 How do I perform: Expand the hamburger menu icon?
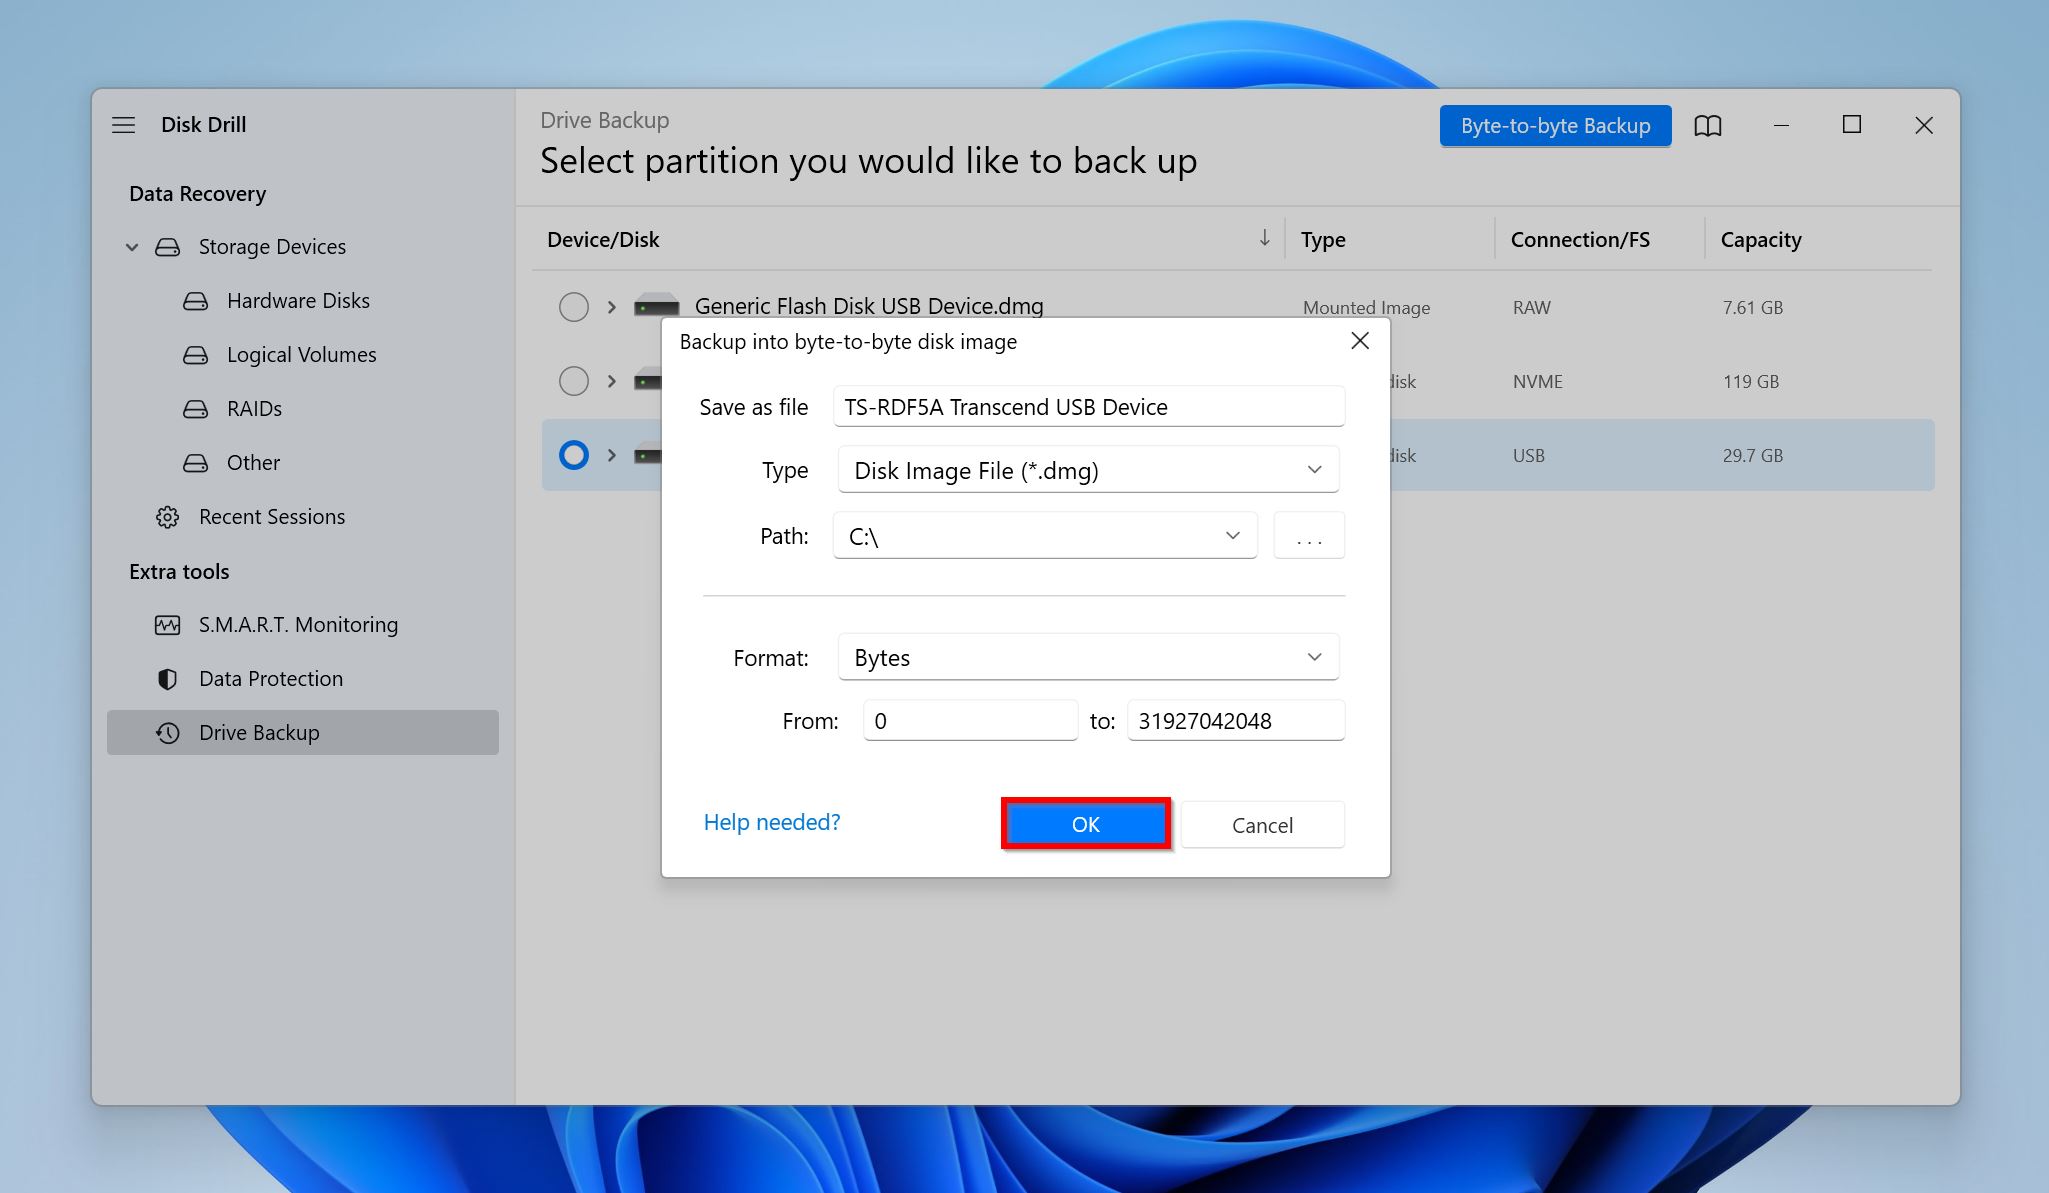point(124,124)
